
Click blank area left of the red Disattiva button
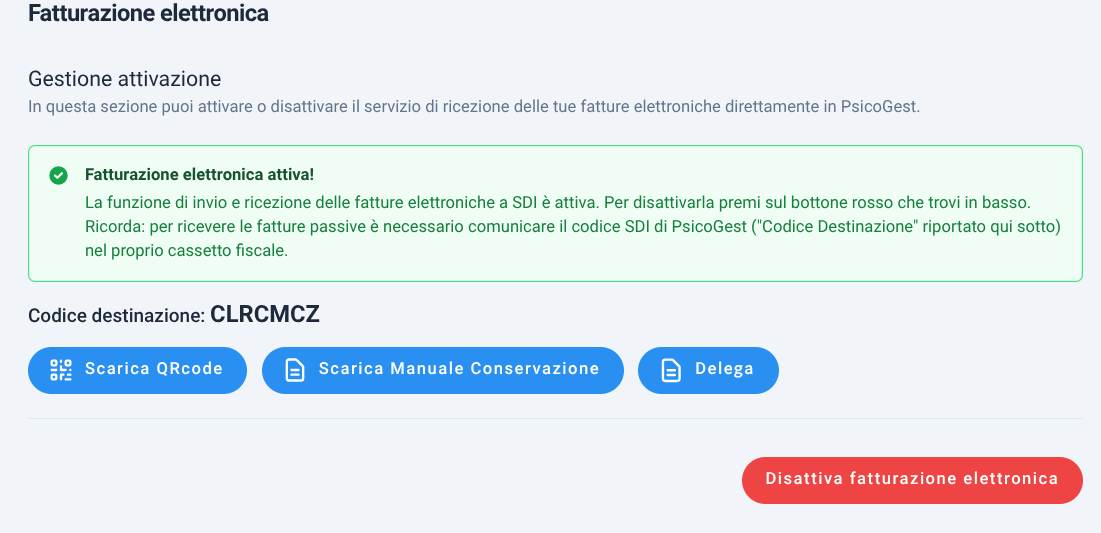point(379,480)
